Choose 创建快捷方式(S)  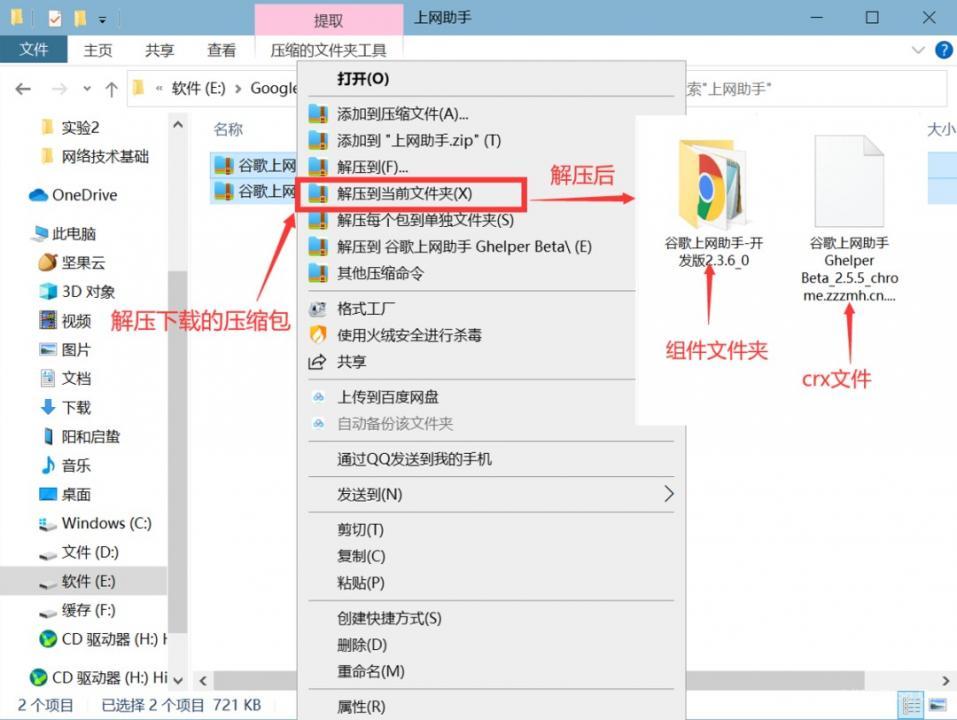tap(490, 618)
